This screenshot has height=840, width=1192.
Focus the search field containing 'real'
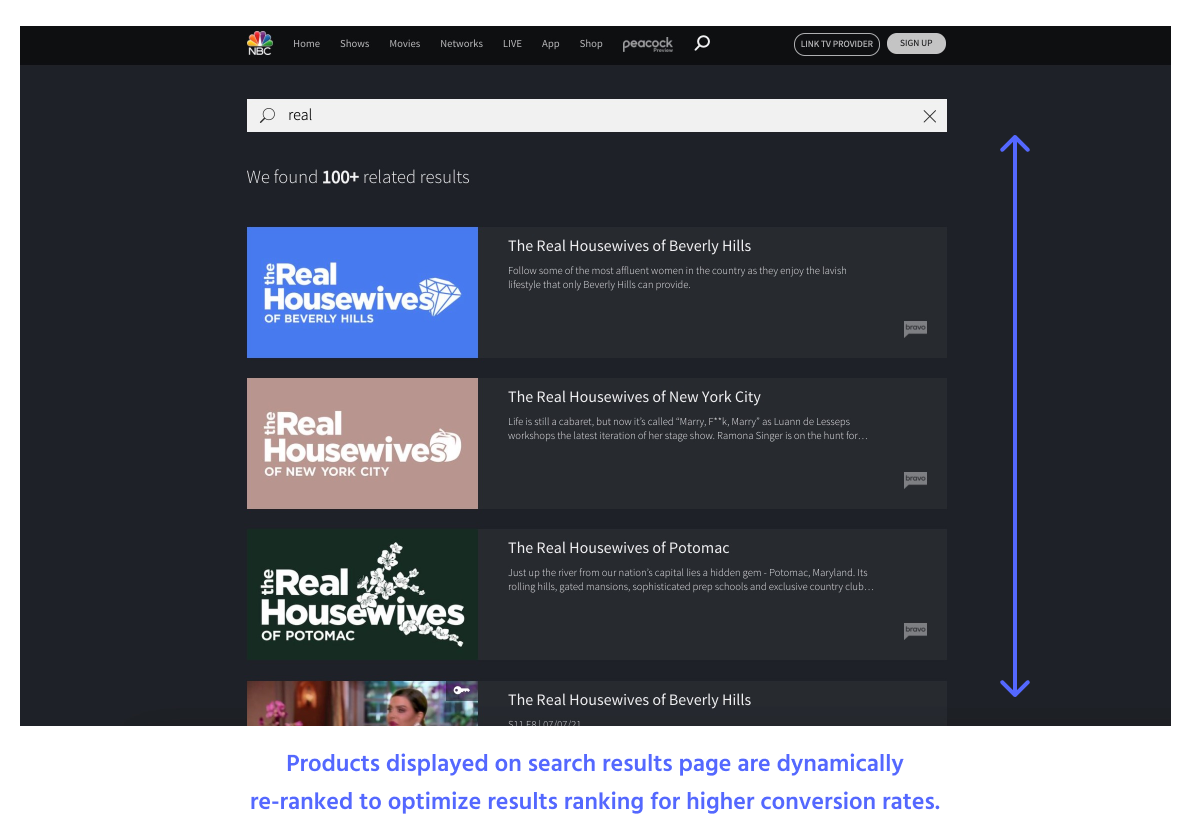coord(597,116)
